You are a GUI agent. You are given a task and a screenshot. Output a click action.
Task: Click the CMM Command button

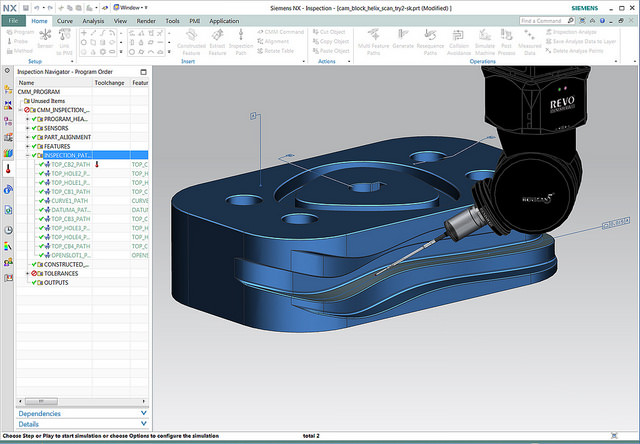pyautogui.click(x=281, y=32)
